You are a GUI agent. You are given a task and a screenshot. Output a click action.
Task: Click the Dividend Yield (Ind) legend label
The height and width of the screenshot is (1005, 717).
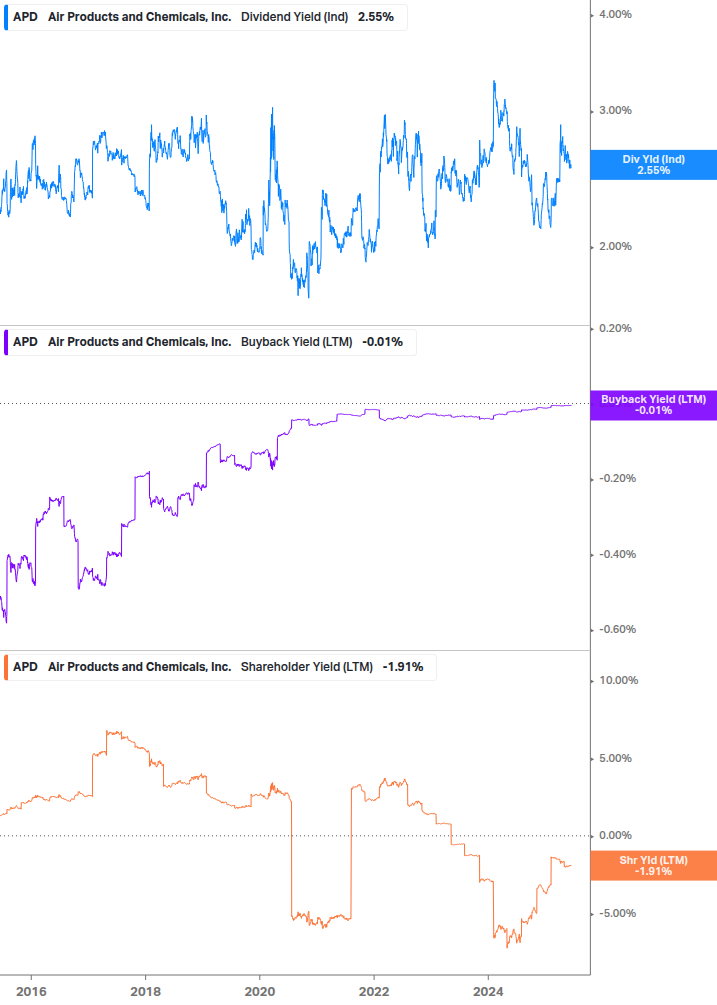[294, 17]
